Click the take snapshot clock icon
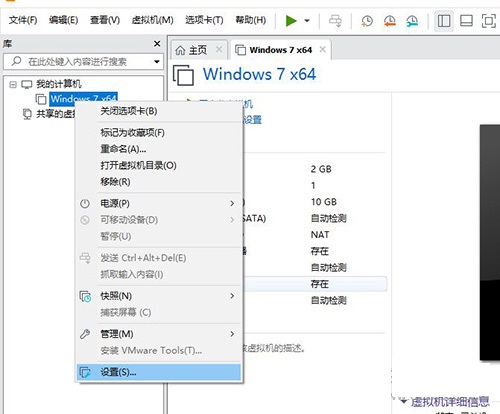The image size is (500, 414). [x=367, y=21]
